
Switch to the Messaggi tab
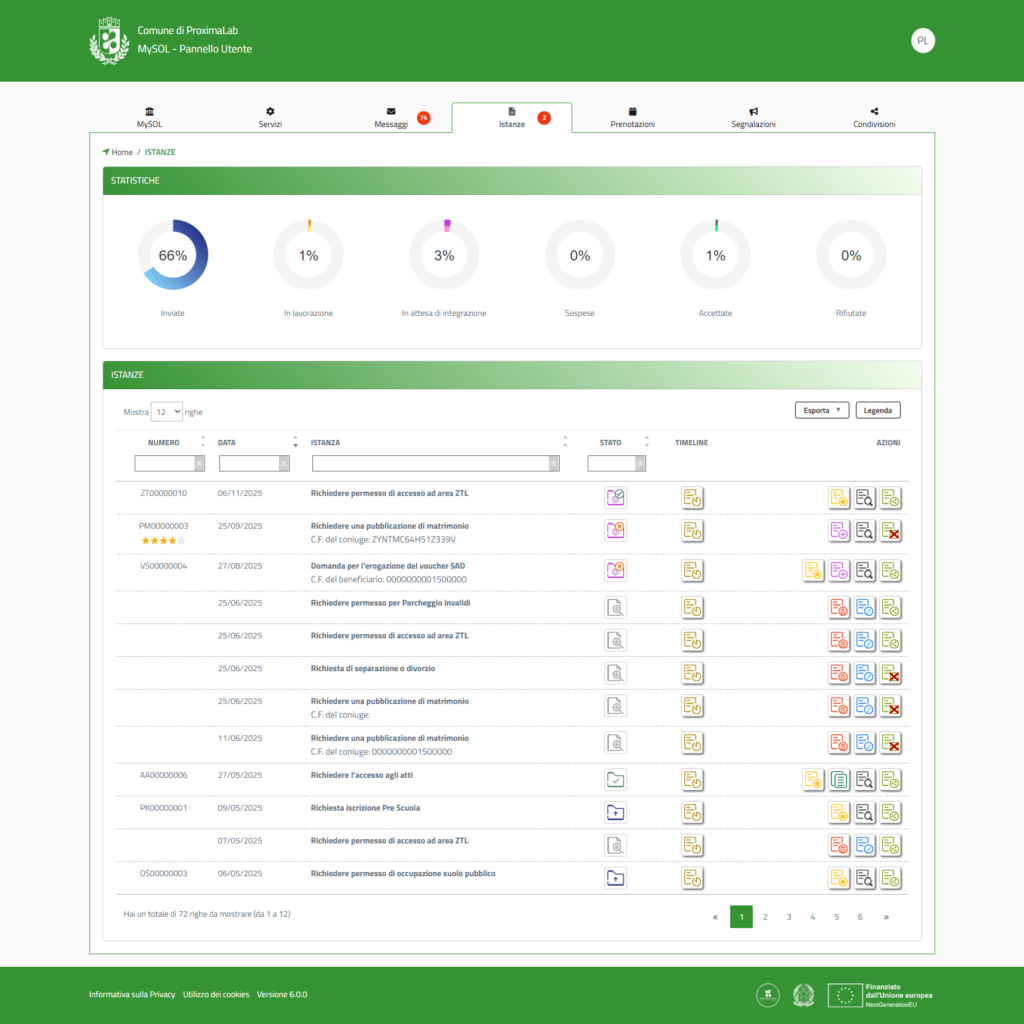[x=392, y=117]
